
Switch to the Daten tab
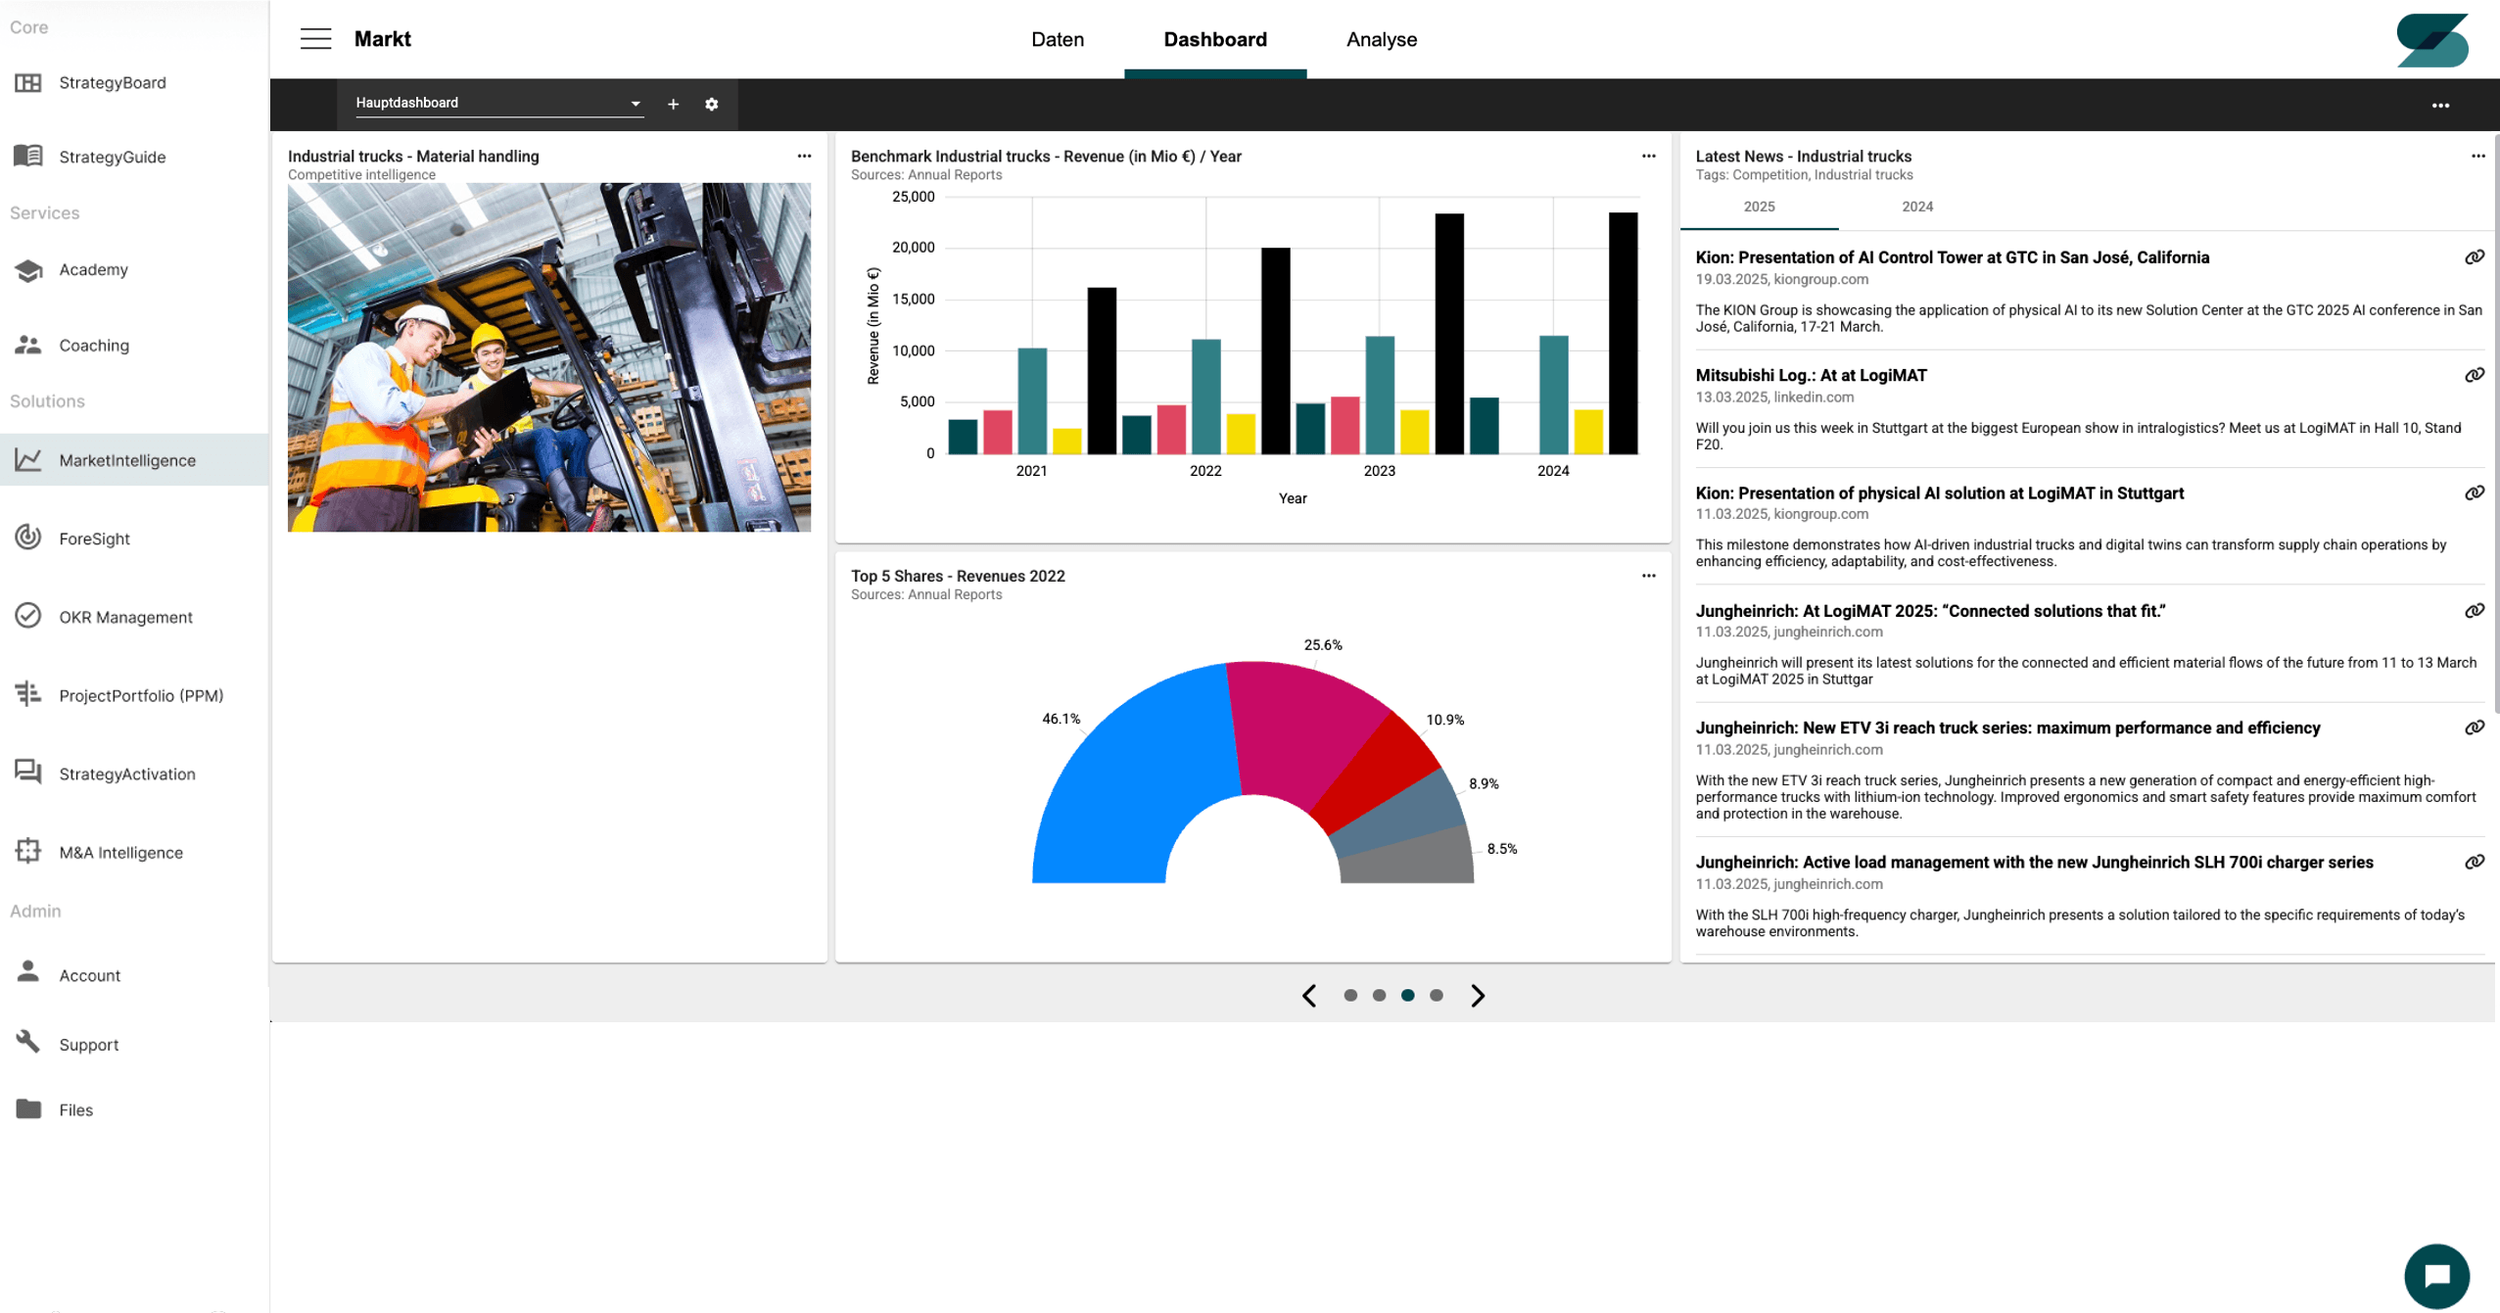[x=1057, y=39]
